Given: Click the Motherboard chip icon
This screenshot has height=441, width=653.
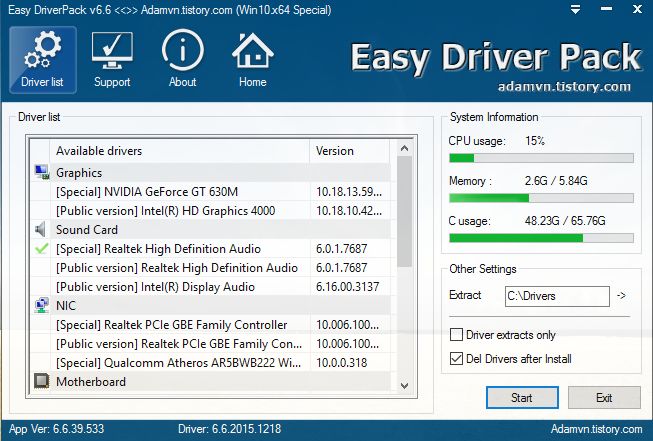Looking at the screenshot, I should tap(41, 381).
